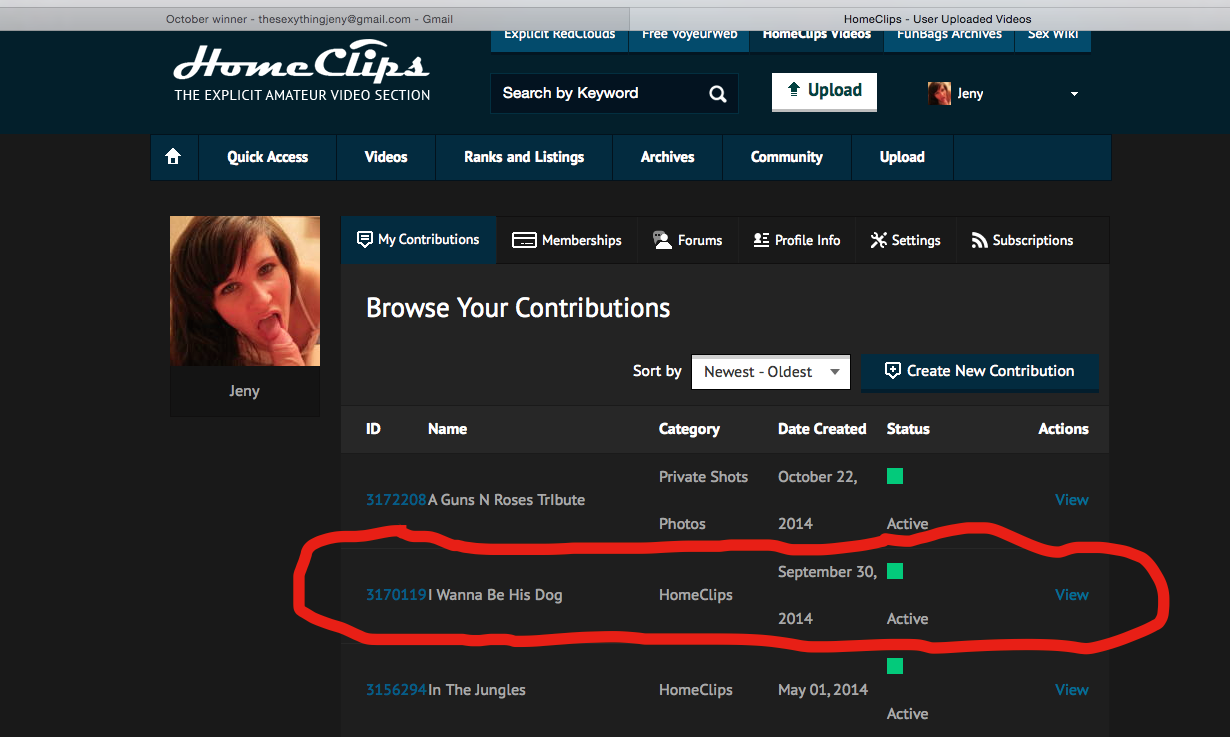Click the Subscriptions feed icon
The width and height of the screenshot is (1230, 737).
[x=978, y=241]
